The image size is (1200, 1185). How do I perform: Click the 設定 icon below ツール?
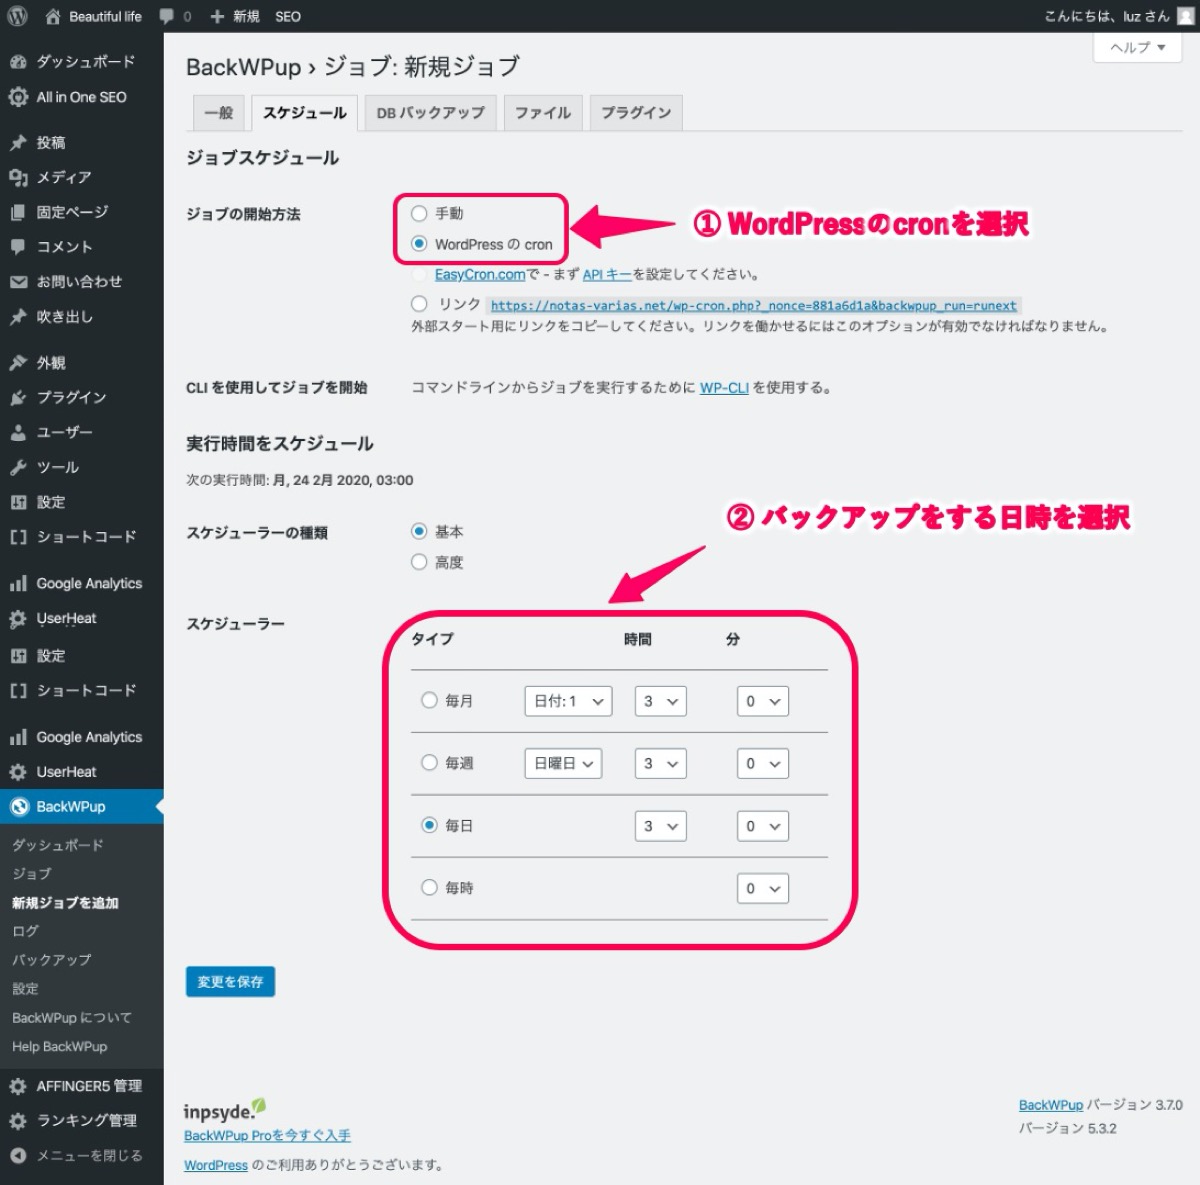click(18, 502)
